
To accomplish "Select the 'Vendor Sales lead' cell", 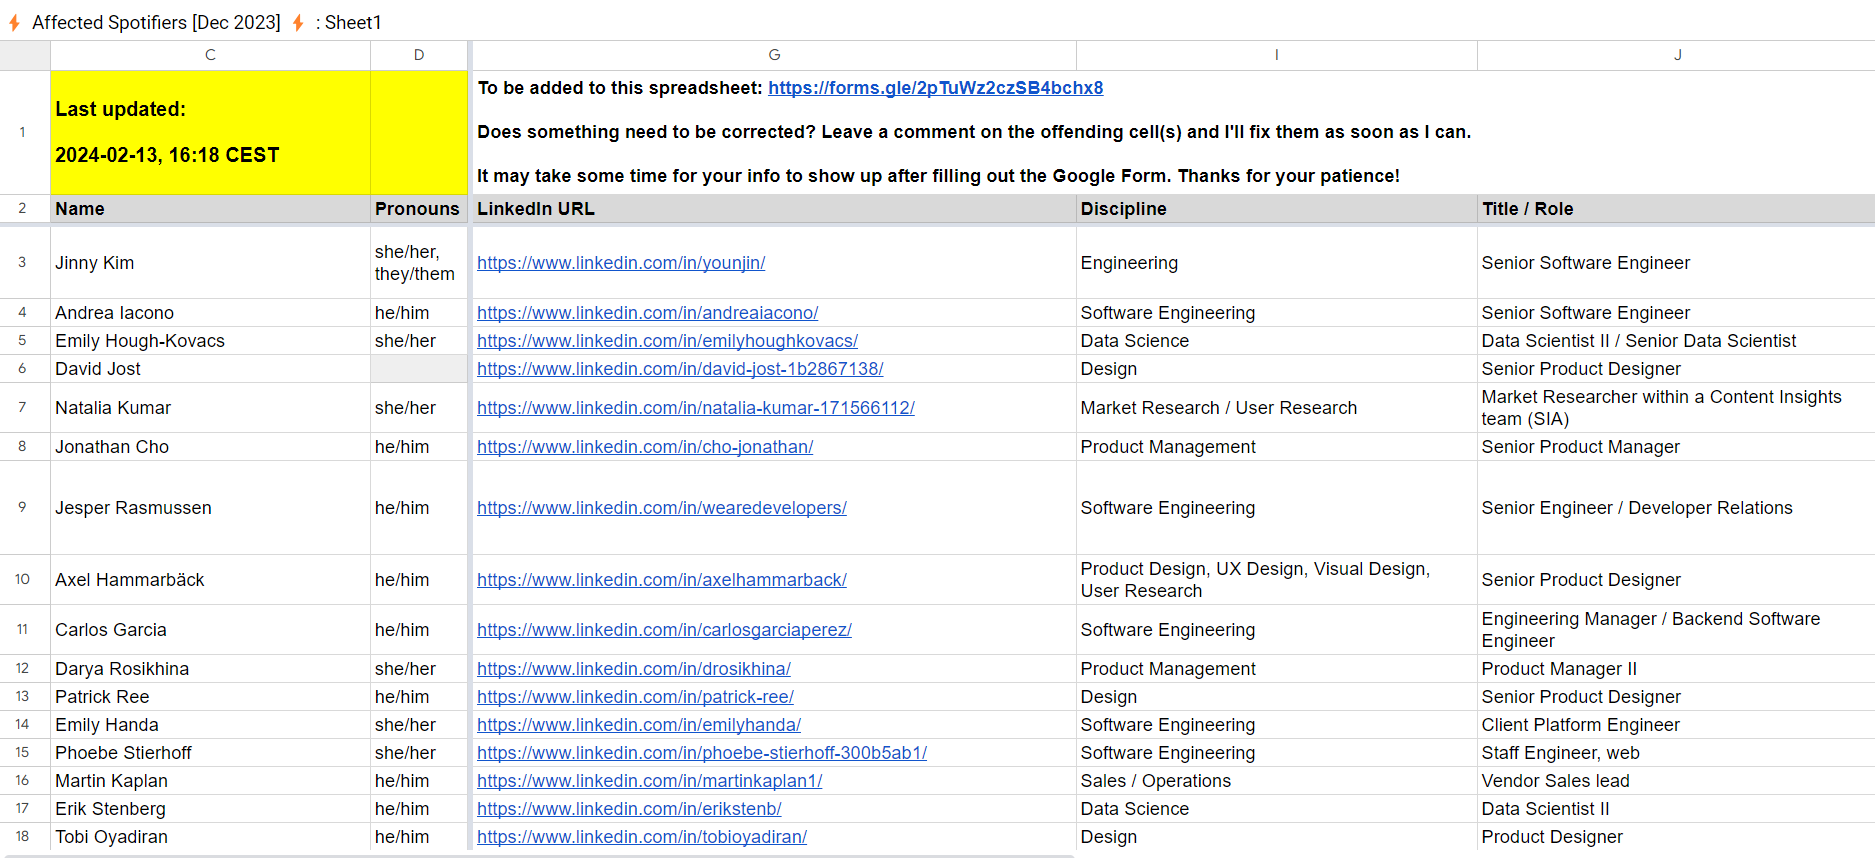I will pos(1677,781).
